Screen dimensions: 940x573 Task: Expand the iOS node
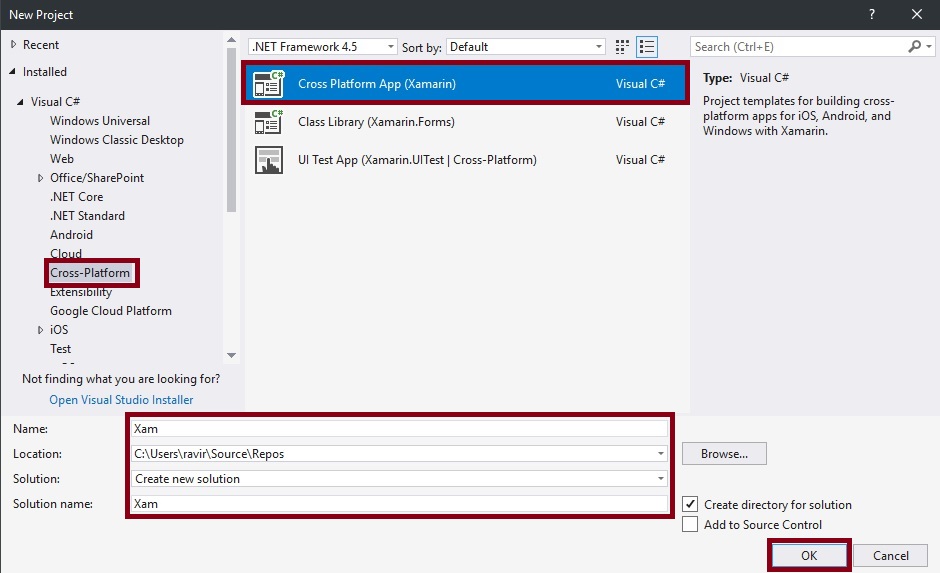tap(40, 330)
